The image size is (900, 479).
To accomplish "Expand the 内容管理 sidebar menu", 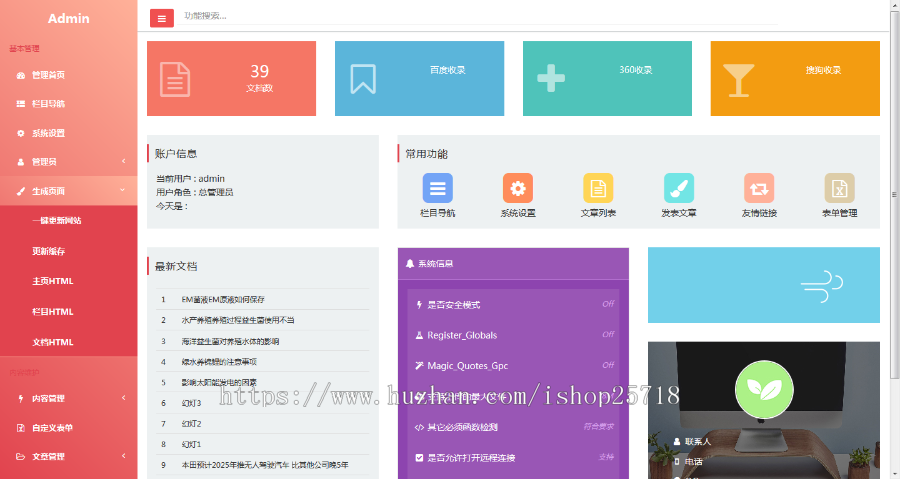I will click(x=68, y=399).
